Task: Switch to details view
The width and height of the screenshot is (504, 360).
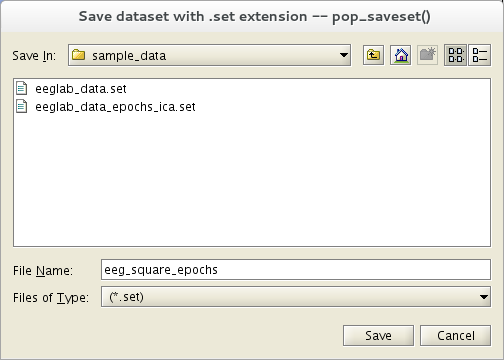Action: point(479,55)
